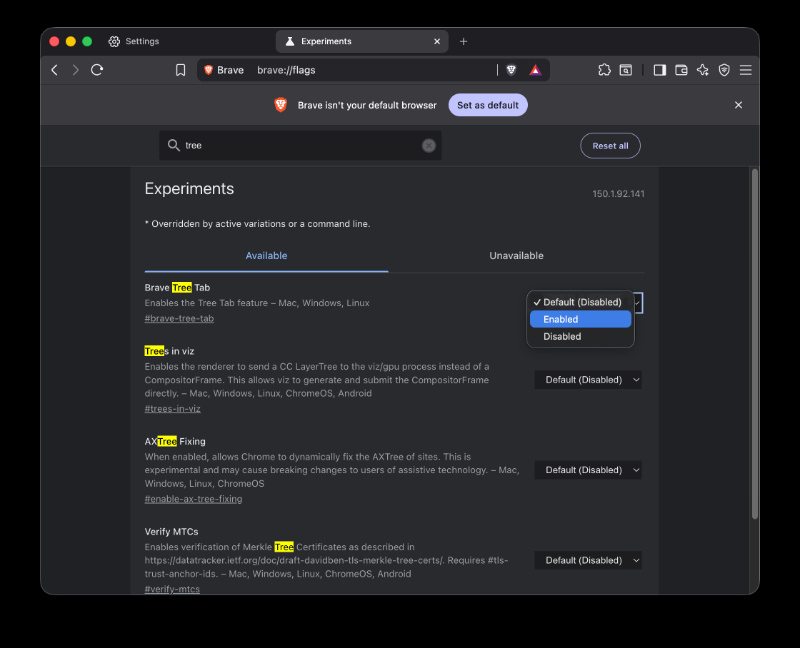Image resolution: width=800 pixels, height=648 pixels.
Task: Click the page vertical scrollbar
Action: (755, 344)
